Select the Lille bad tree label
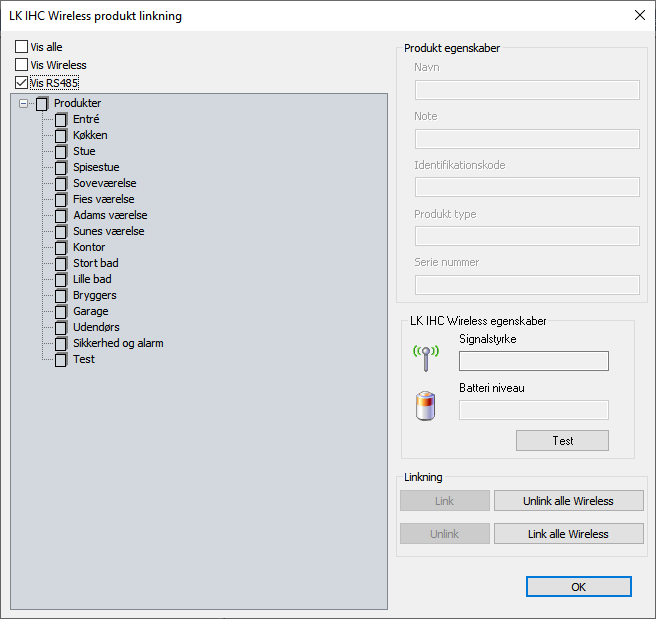The width and height of the screenshot is (656, 619). pos(92,279)
